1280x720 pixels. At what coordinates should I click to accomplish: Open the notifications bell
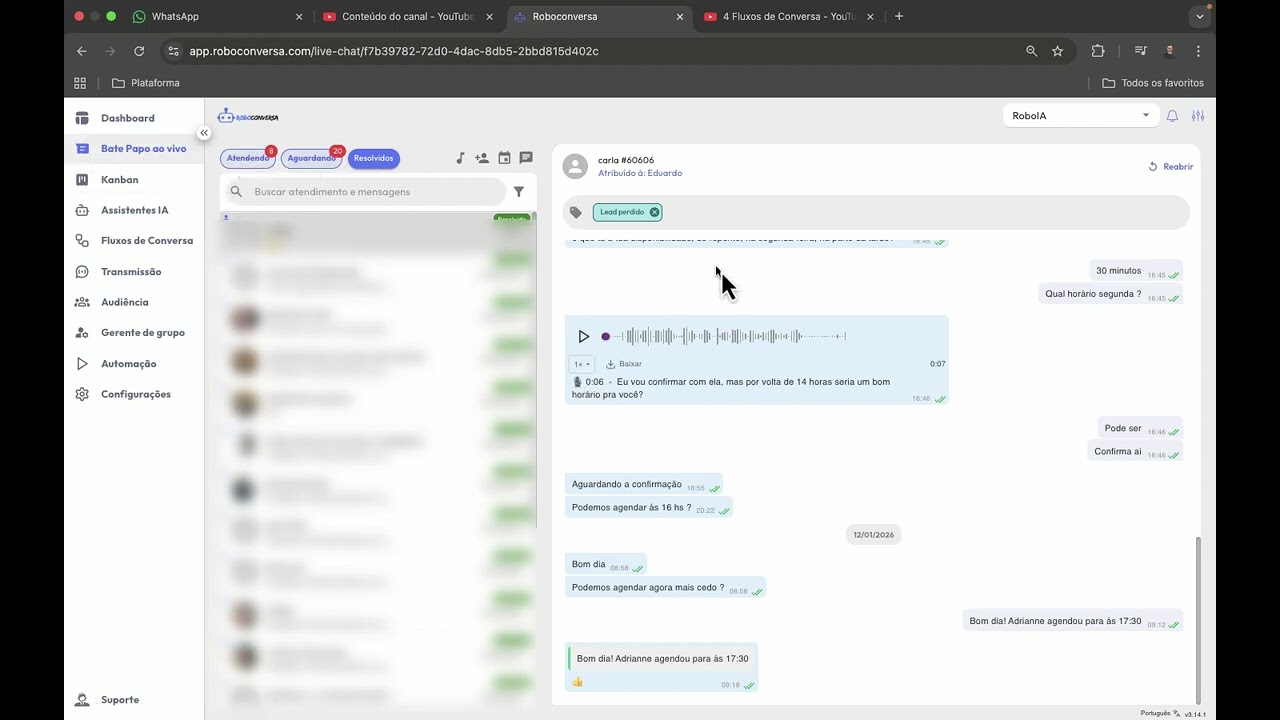[x=1172, y=116]
